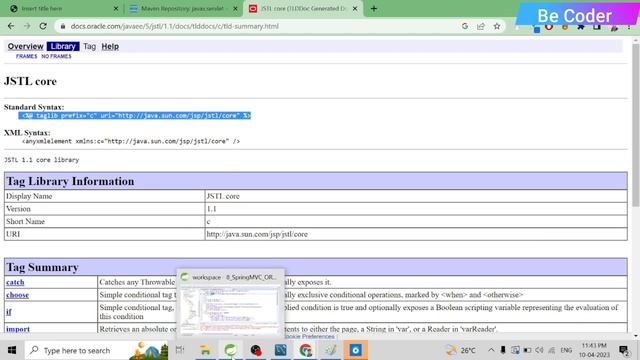Open the Windows notification center
Image resolution: width=640 pixels, height=360 pixels.
coord(624,350)
